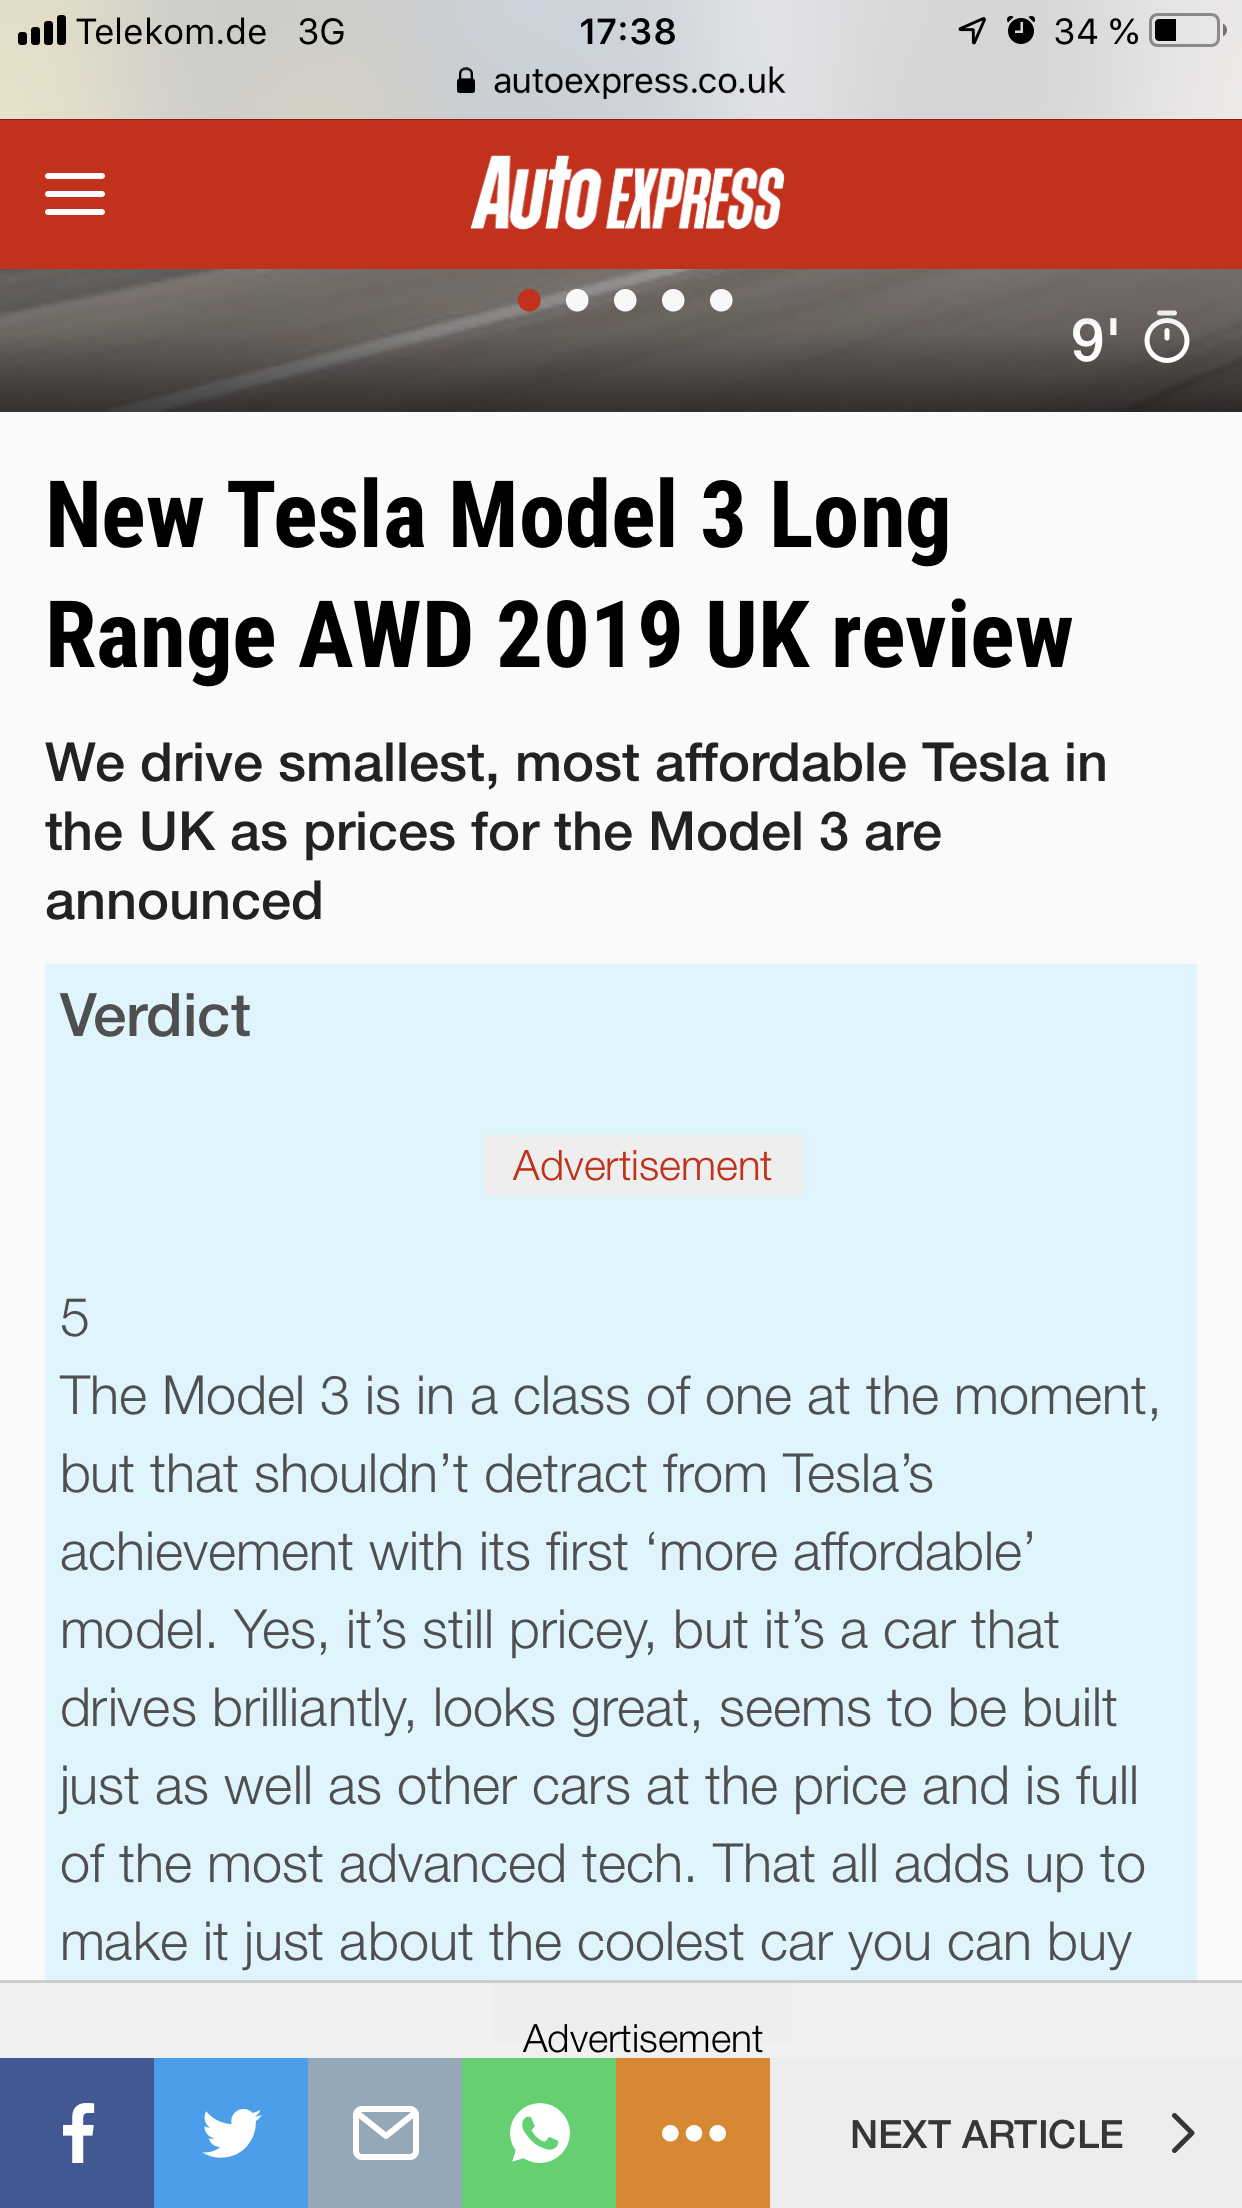Tap the red Advertisement label in Verdict
Image resolution: width=1242 pixels, height=2208 pixels.
(642, 1166)
